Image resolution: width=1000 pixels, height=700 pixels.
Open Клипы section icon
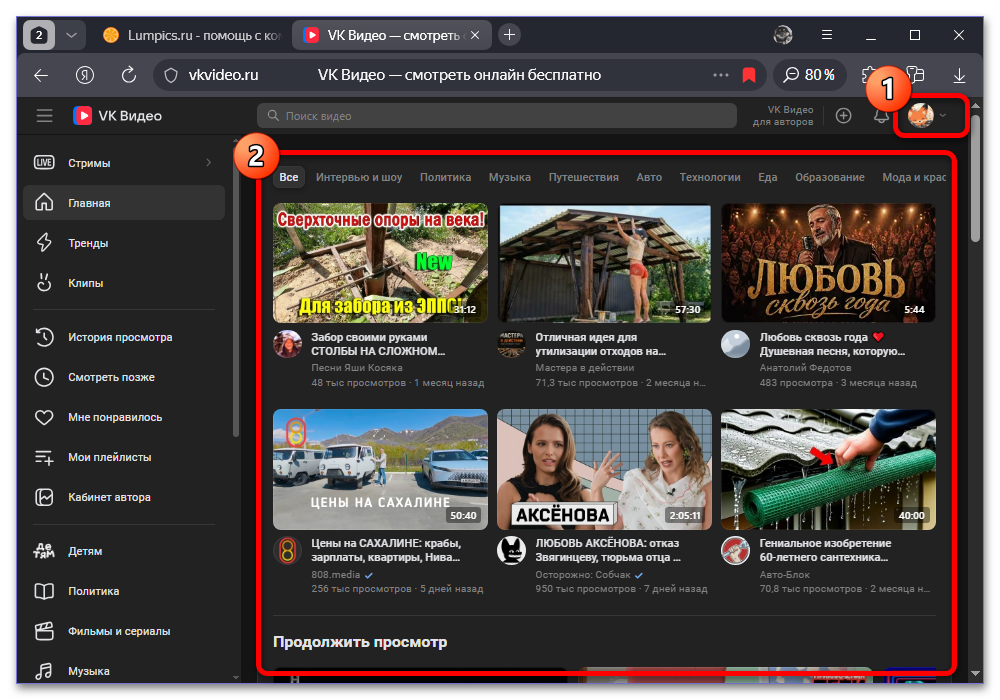pyautogui.click(x=44, y=282)
